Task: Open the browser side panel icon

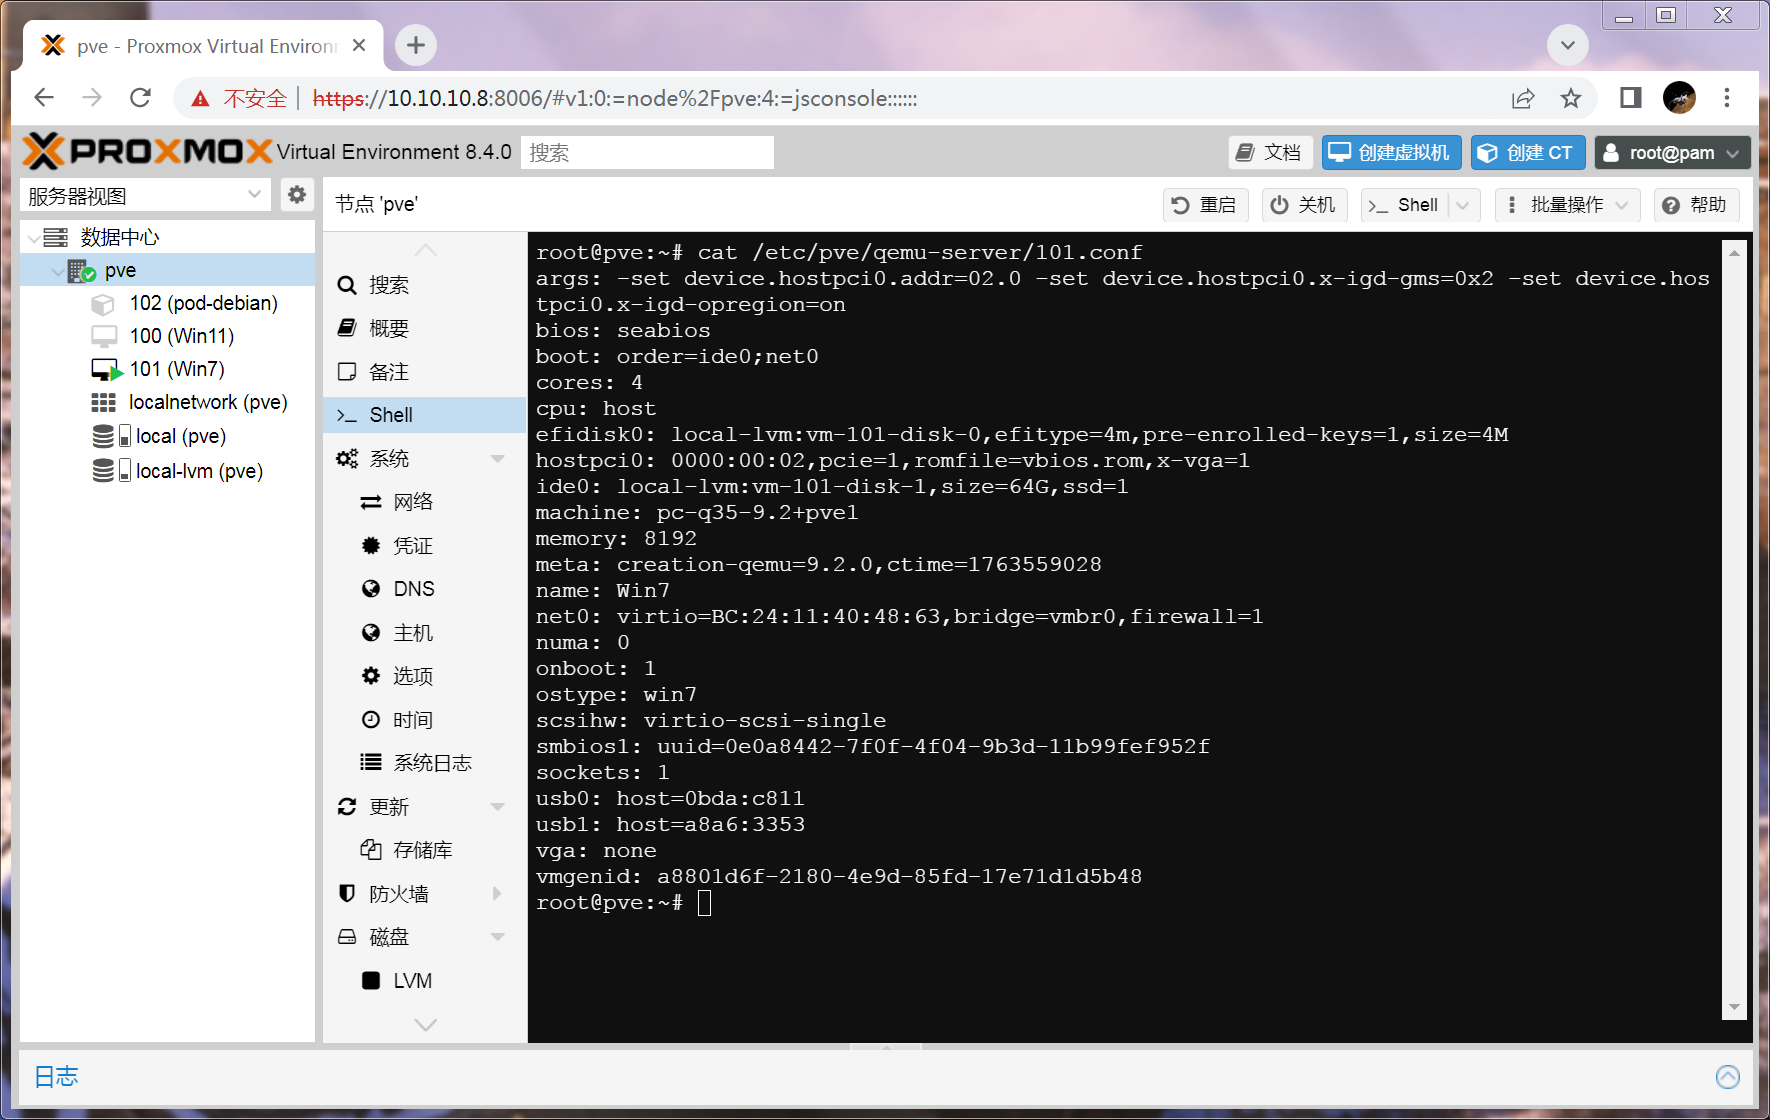Action: 1631,98
